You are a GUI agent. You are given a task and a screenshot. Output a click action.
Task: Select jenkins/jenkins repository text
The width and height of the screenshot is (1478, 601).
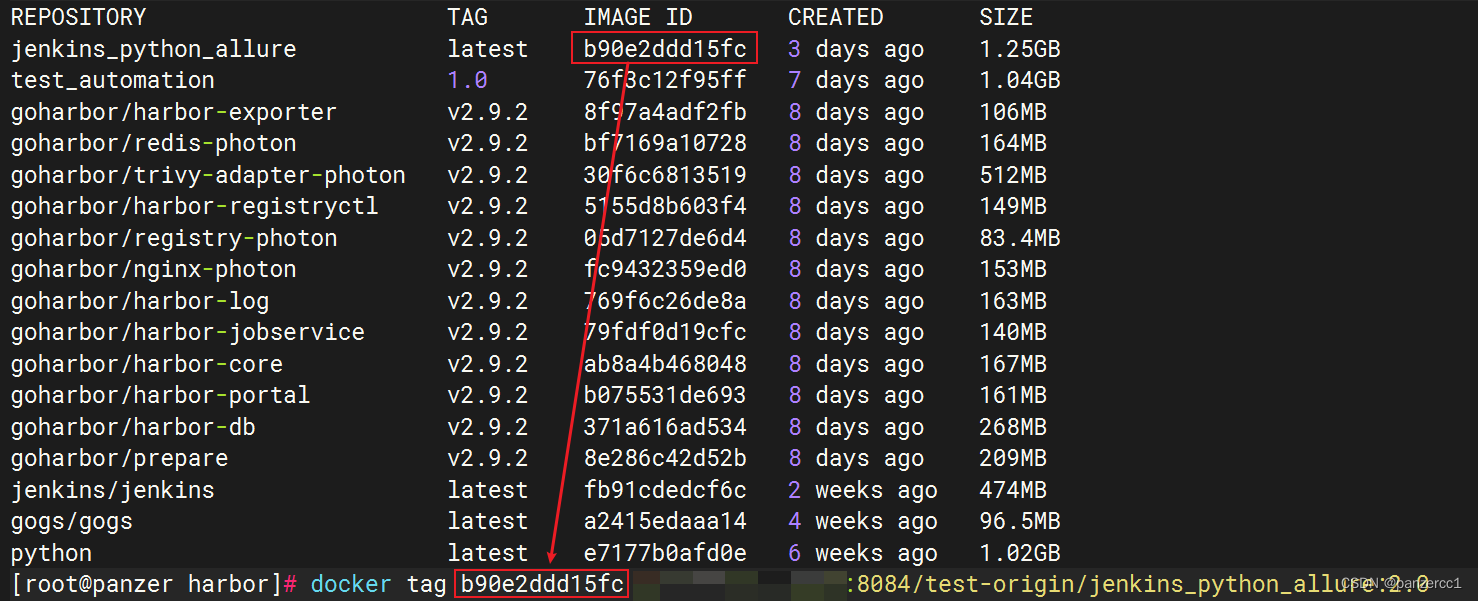[112, 490]
